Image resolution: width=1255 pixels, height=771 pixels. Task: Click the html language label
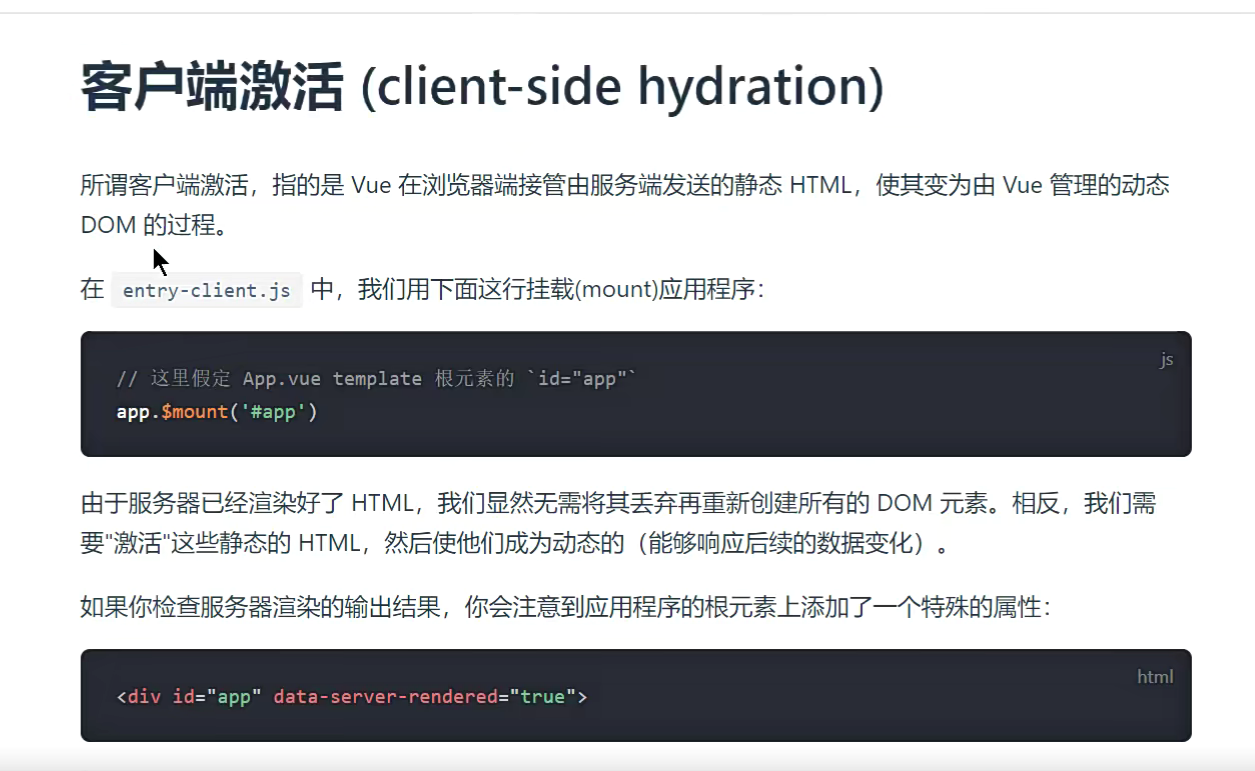pos(1154,677)
